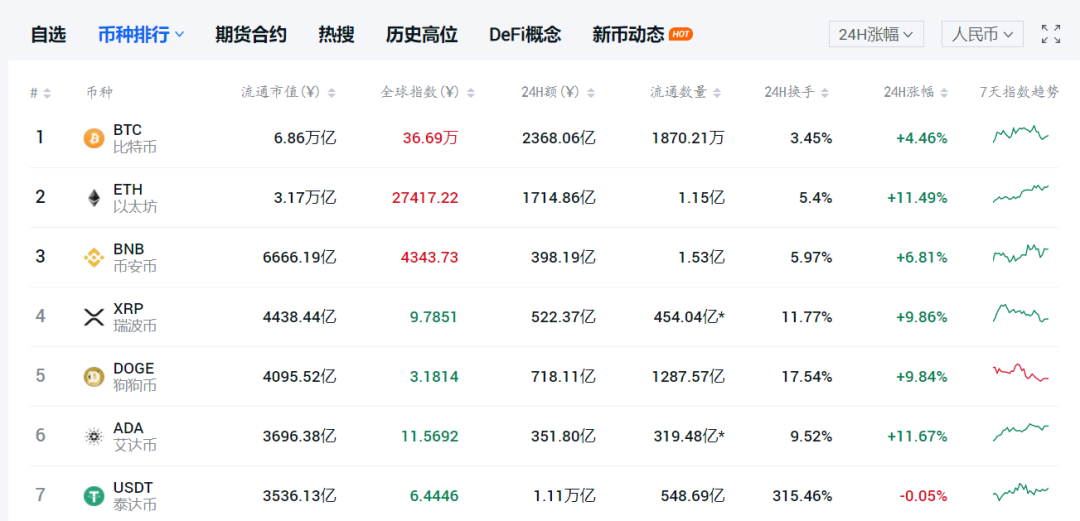The image size is (1080, 521).
Task: Open the 人民币 currency dropdown
Action: coord(982,34)
